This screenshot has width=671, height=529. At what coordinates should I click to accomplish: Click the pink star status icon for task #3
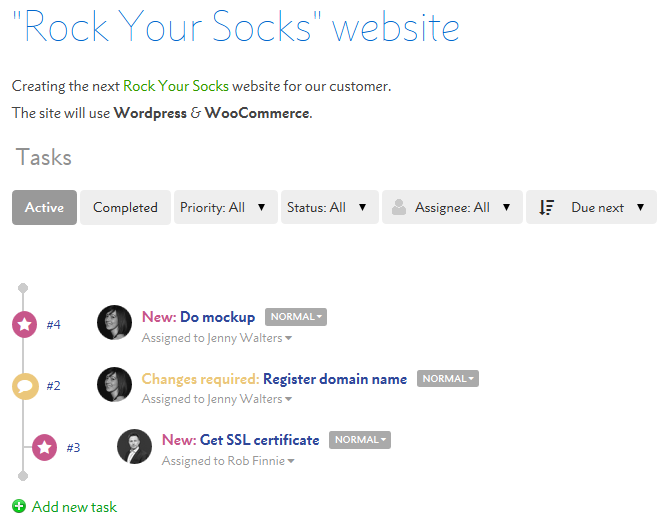tap(45, 447)
